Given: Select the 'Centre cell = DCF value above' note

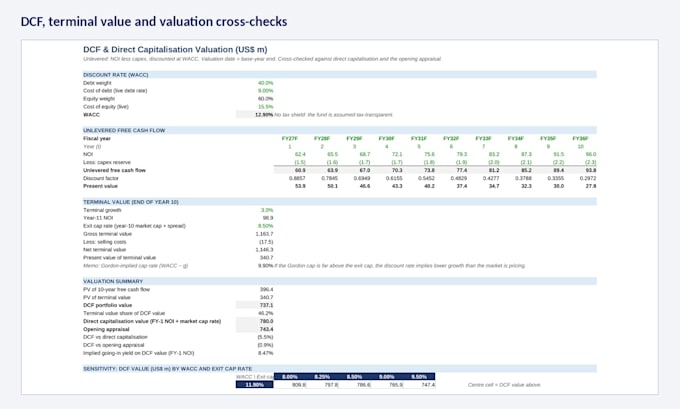Looking at the screenshot, I should pyautogui.click(x=504, y=385).
